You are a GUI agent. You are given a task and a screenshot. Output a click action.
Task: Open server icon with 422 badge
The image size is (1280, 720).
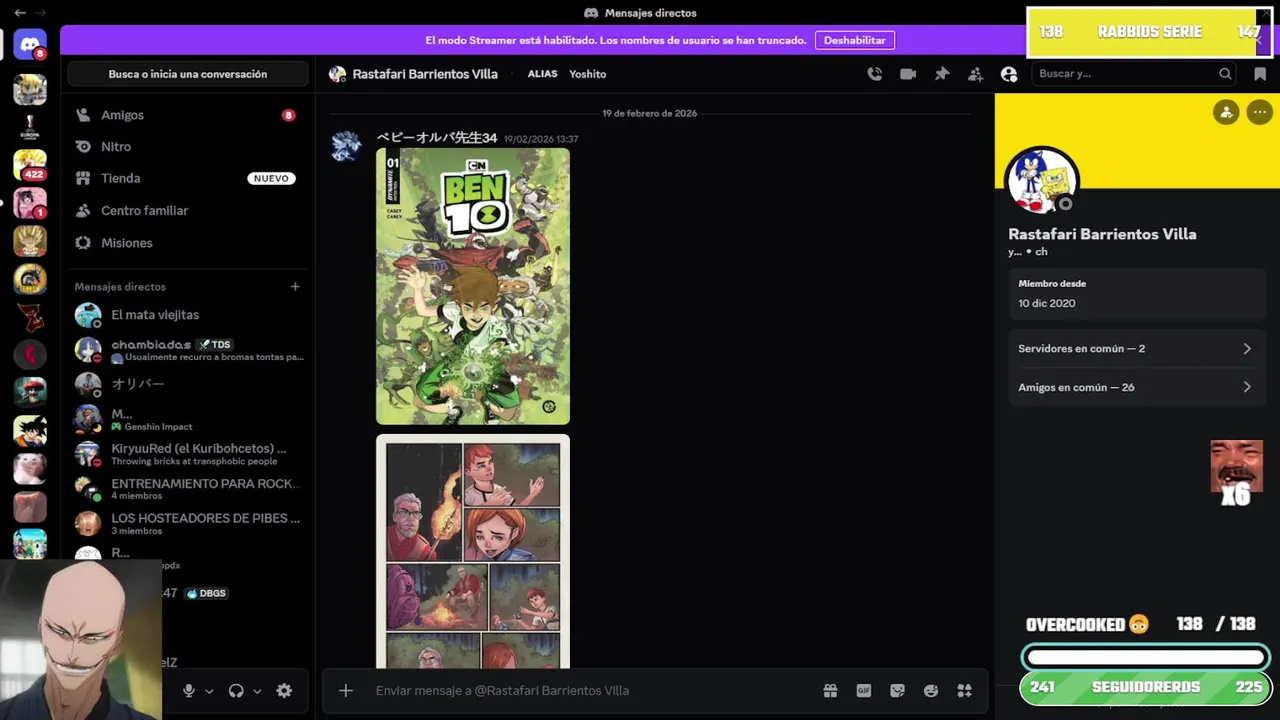30,166
